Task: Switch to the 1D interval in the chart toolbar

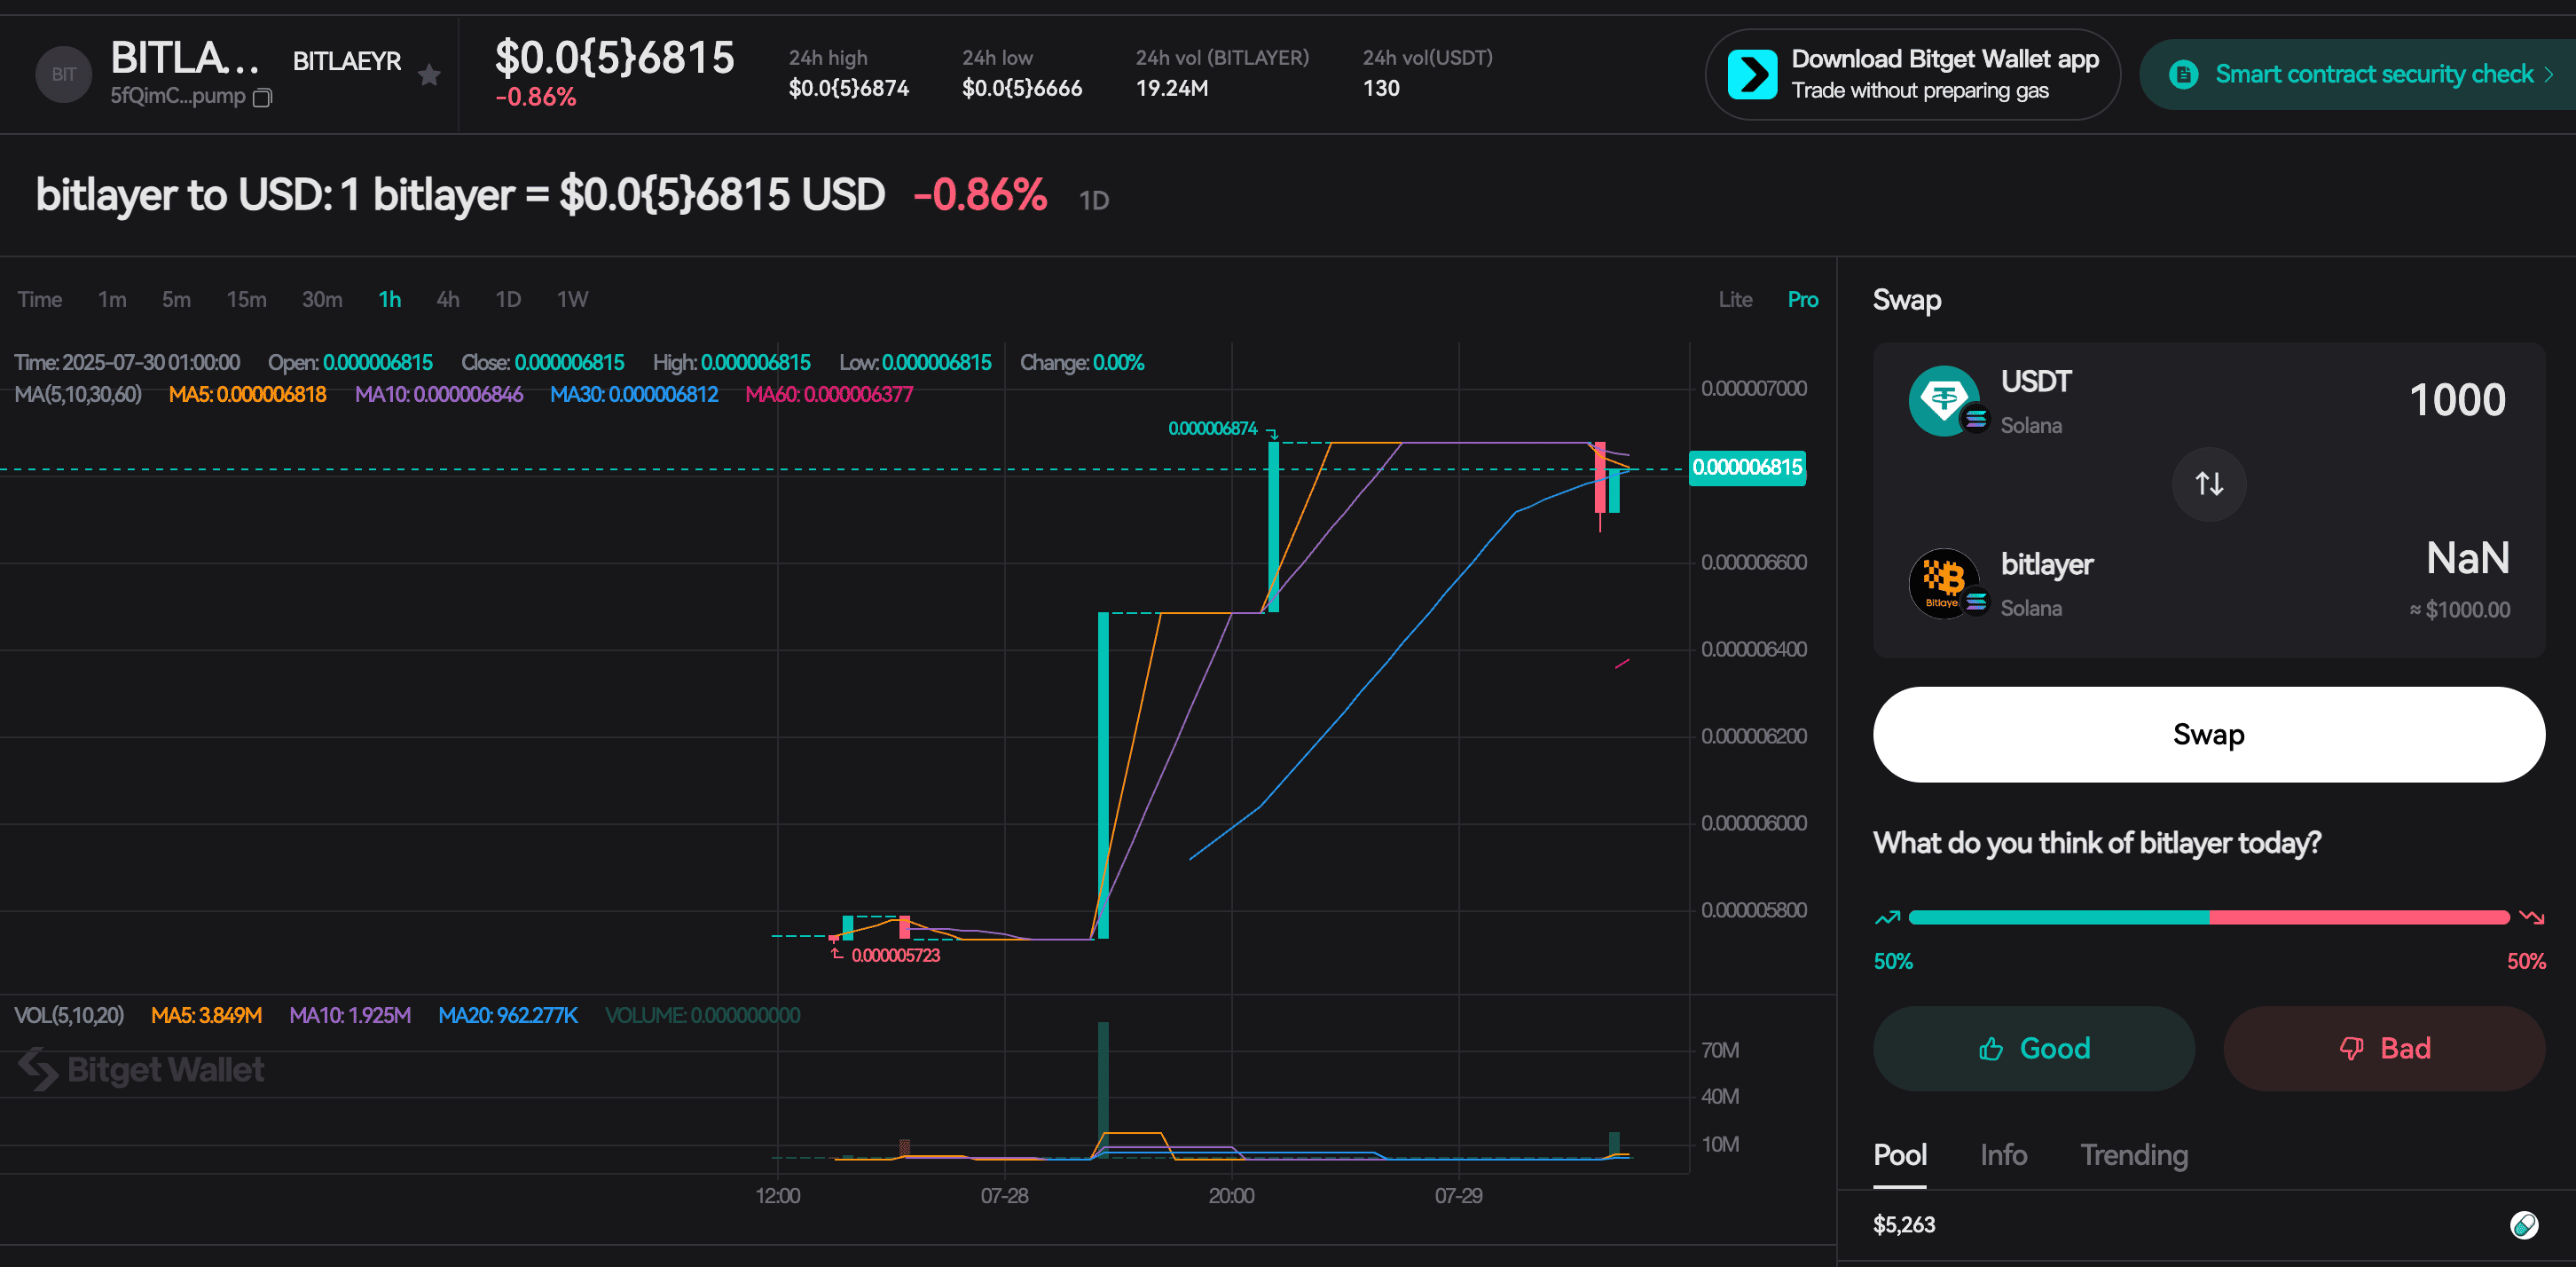Action: click(x=508, y=299)
